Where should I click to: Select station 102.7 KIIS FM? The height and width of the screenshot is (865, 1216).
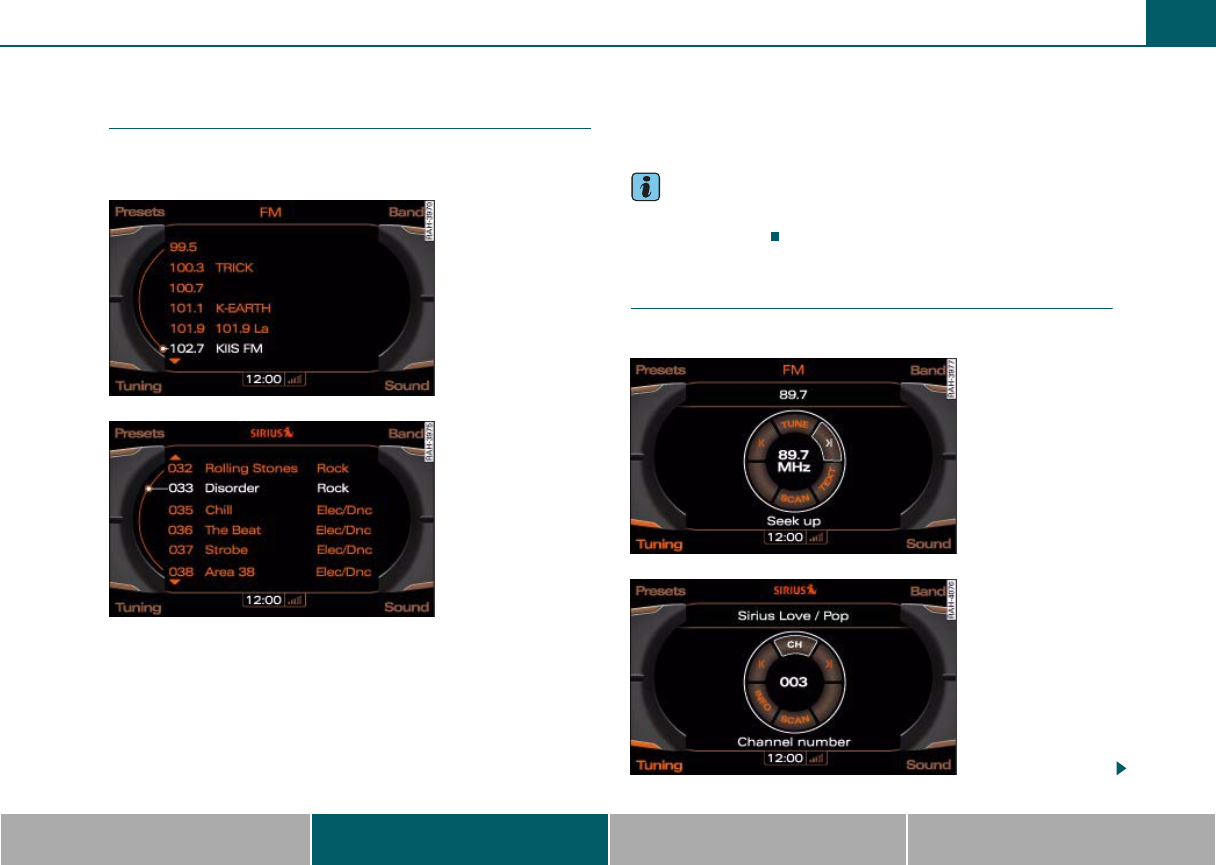[x=217, y=348]
